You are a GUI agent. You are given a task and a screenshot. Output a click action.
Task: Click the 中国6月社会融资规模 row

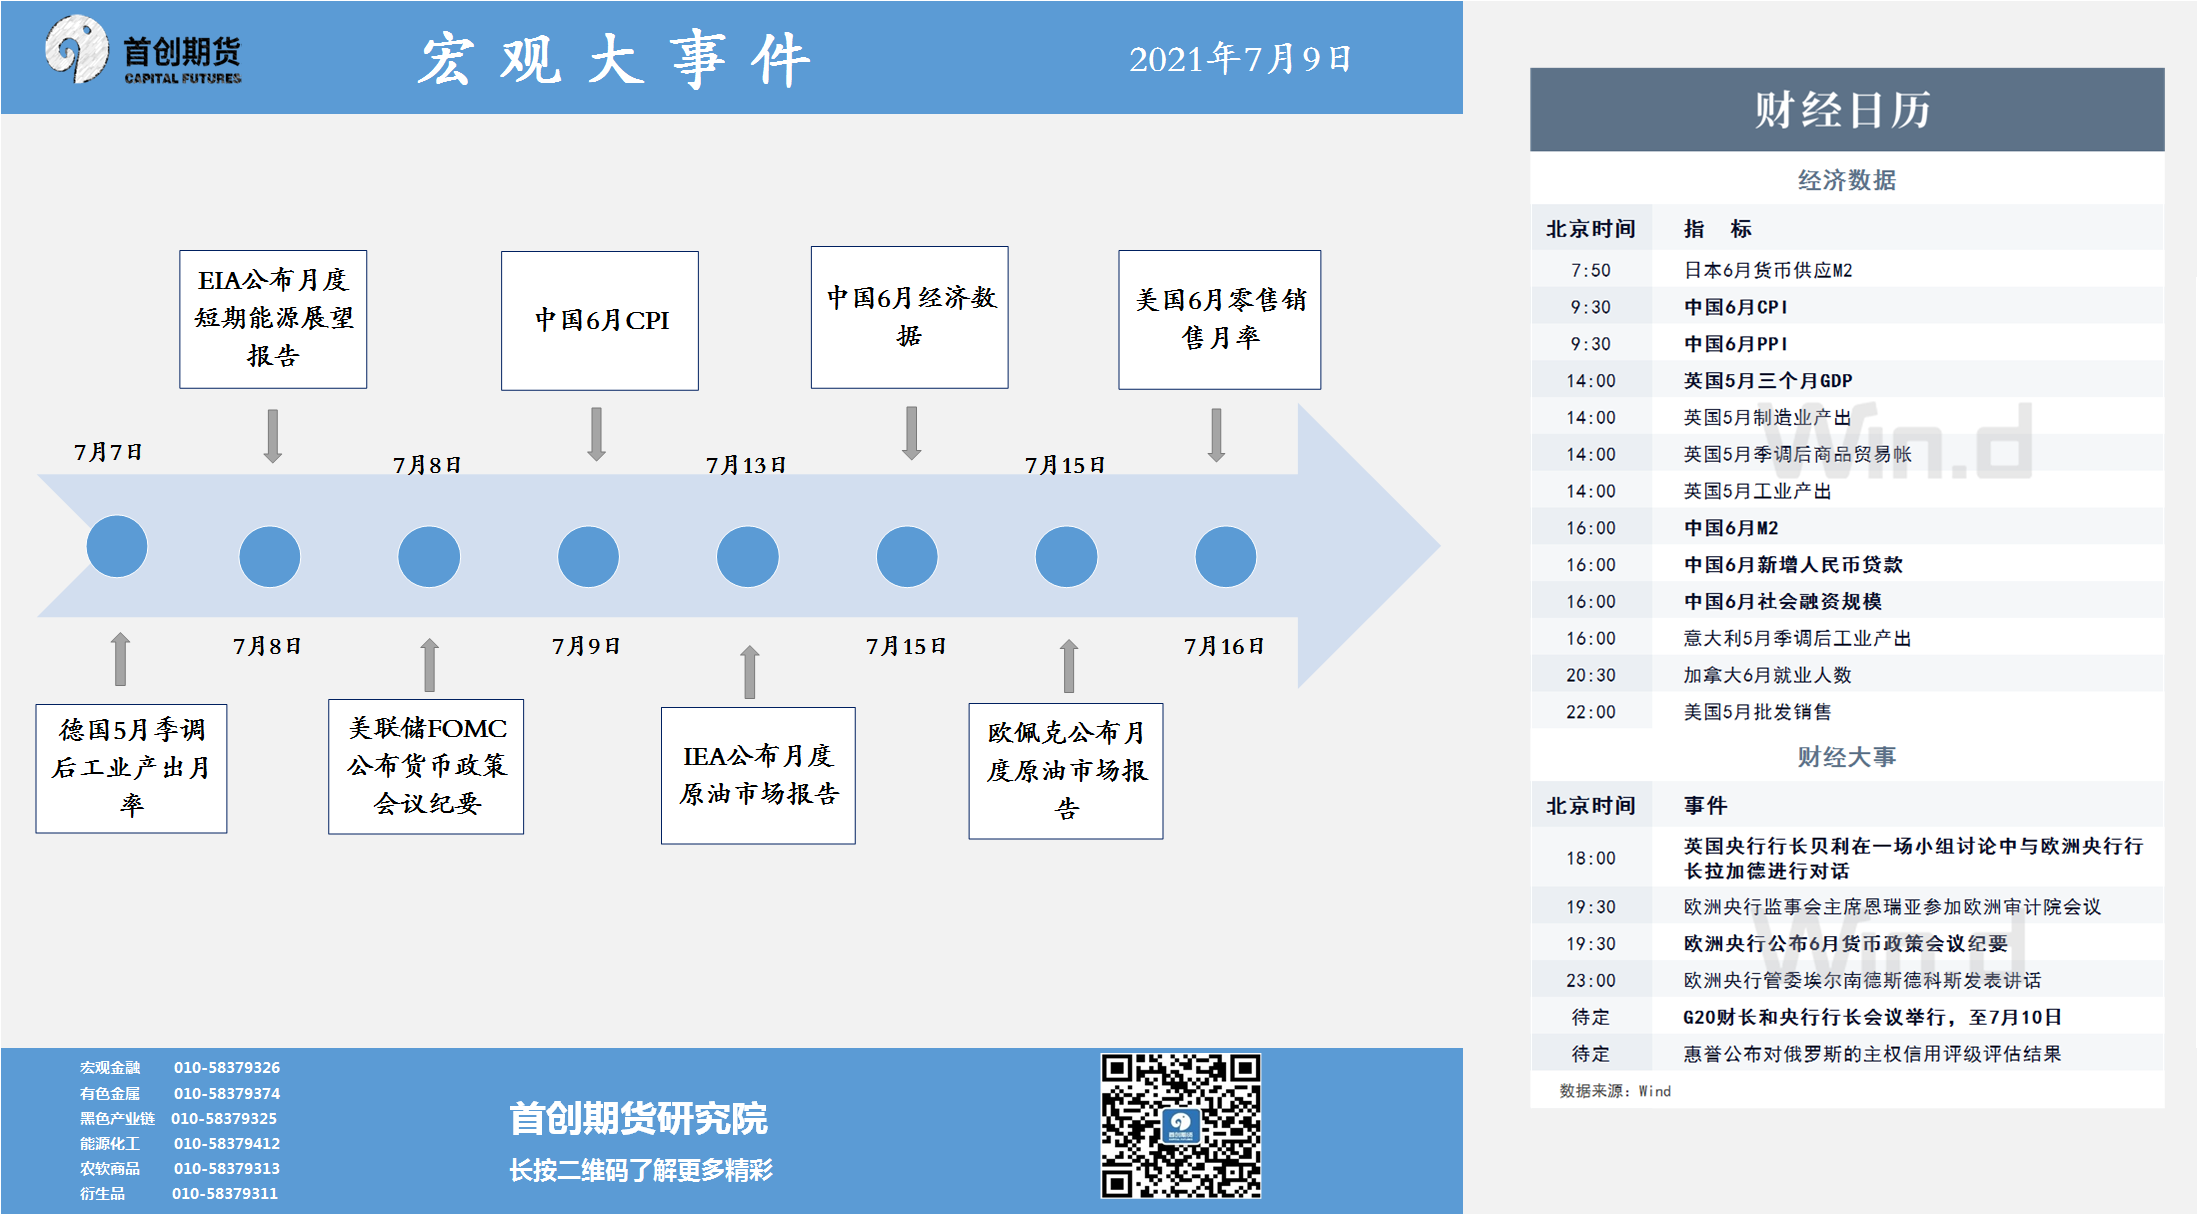tap(1782, 601)
